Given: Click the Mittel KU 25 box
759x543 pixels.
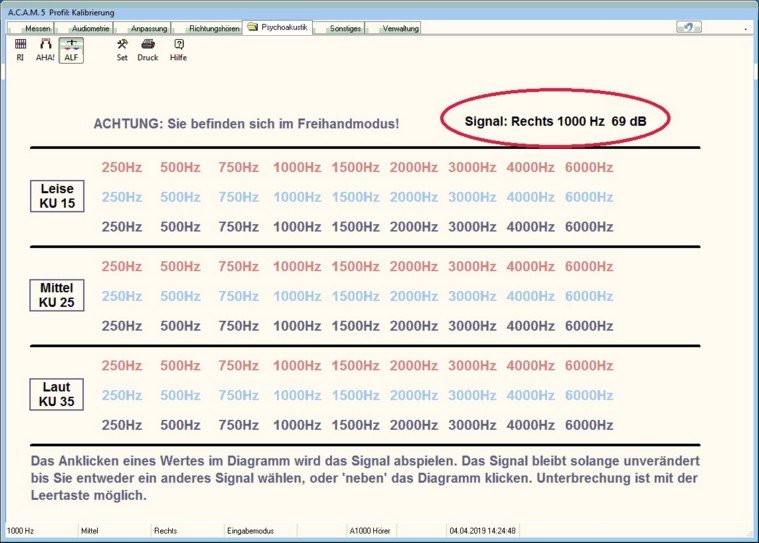Looking at the screenshot, I should 57,295.
